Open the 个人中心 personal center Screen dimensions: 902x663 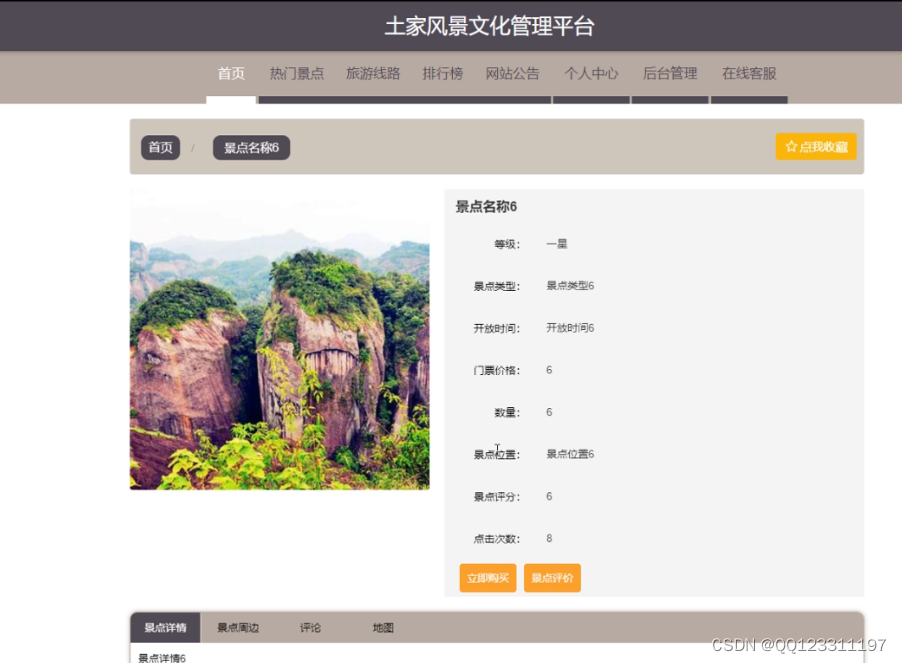591,73
